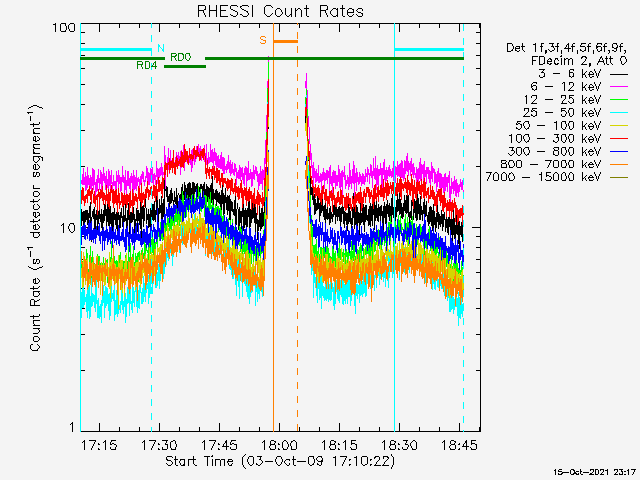Select the '300 - 800 keV' legend label
Image resolution: width=640 pixels, height=480 pixels.
[x=555, y=151]
